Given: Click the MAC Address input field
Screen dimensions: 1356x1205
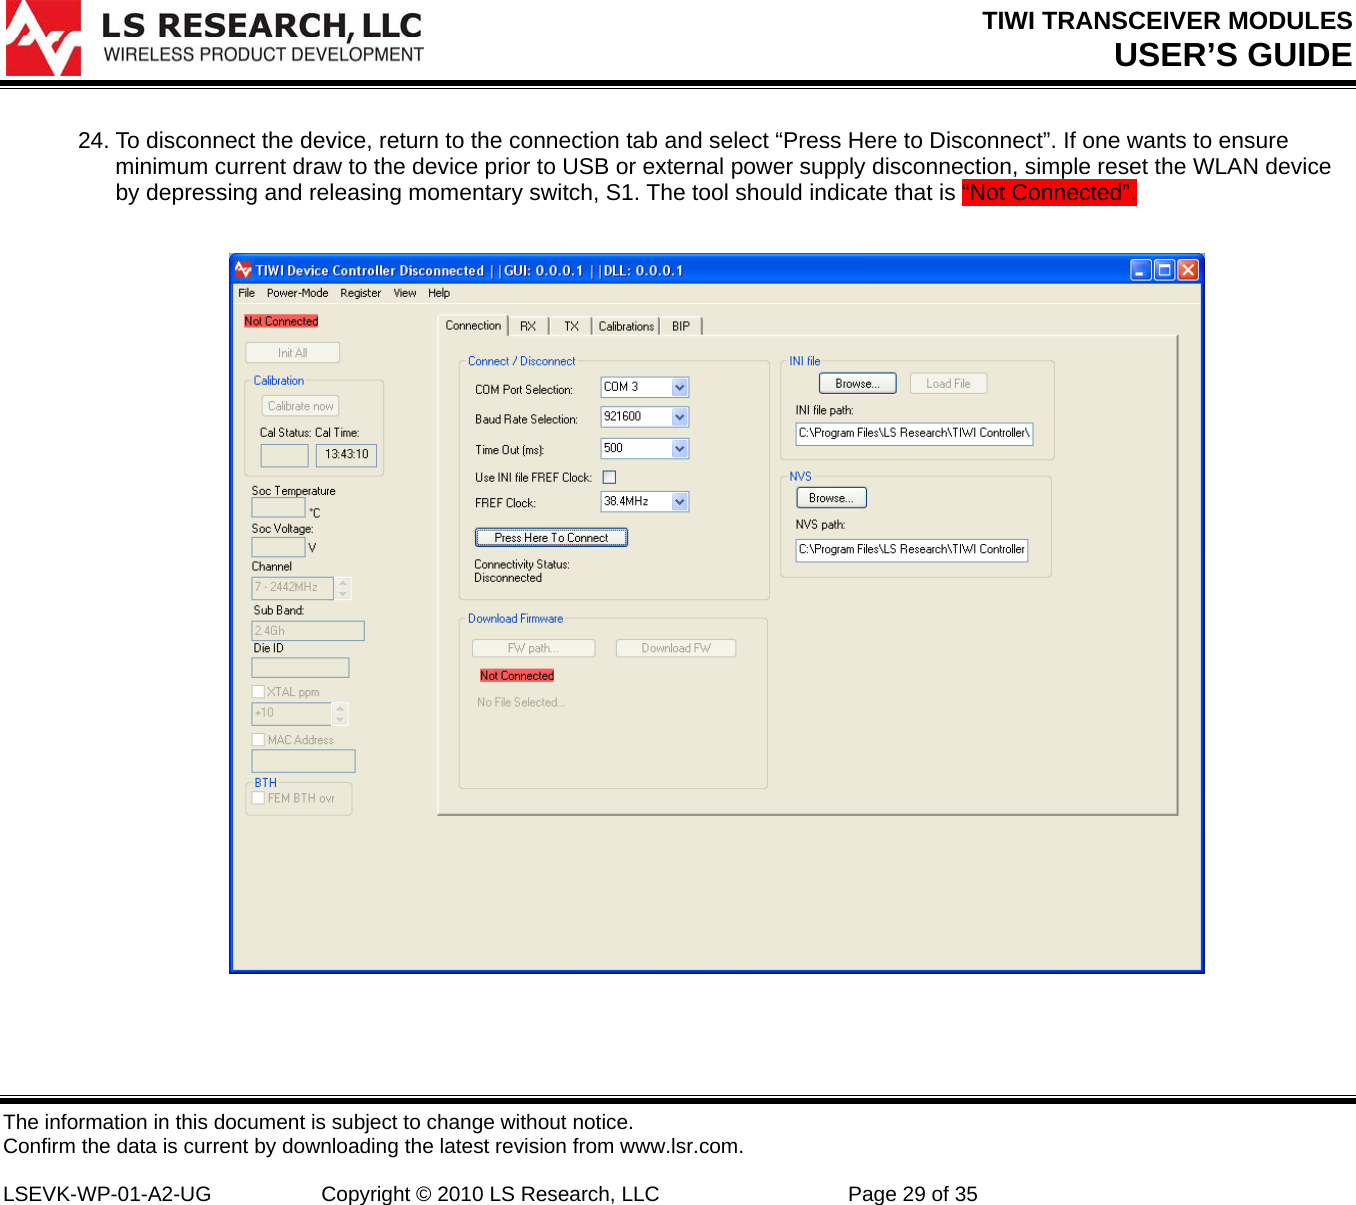Looking at the screenshot, I should (303, 761).
